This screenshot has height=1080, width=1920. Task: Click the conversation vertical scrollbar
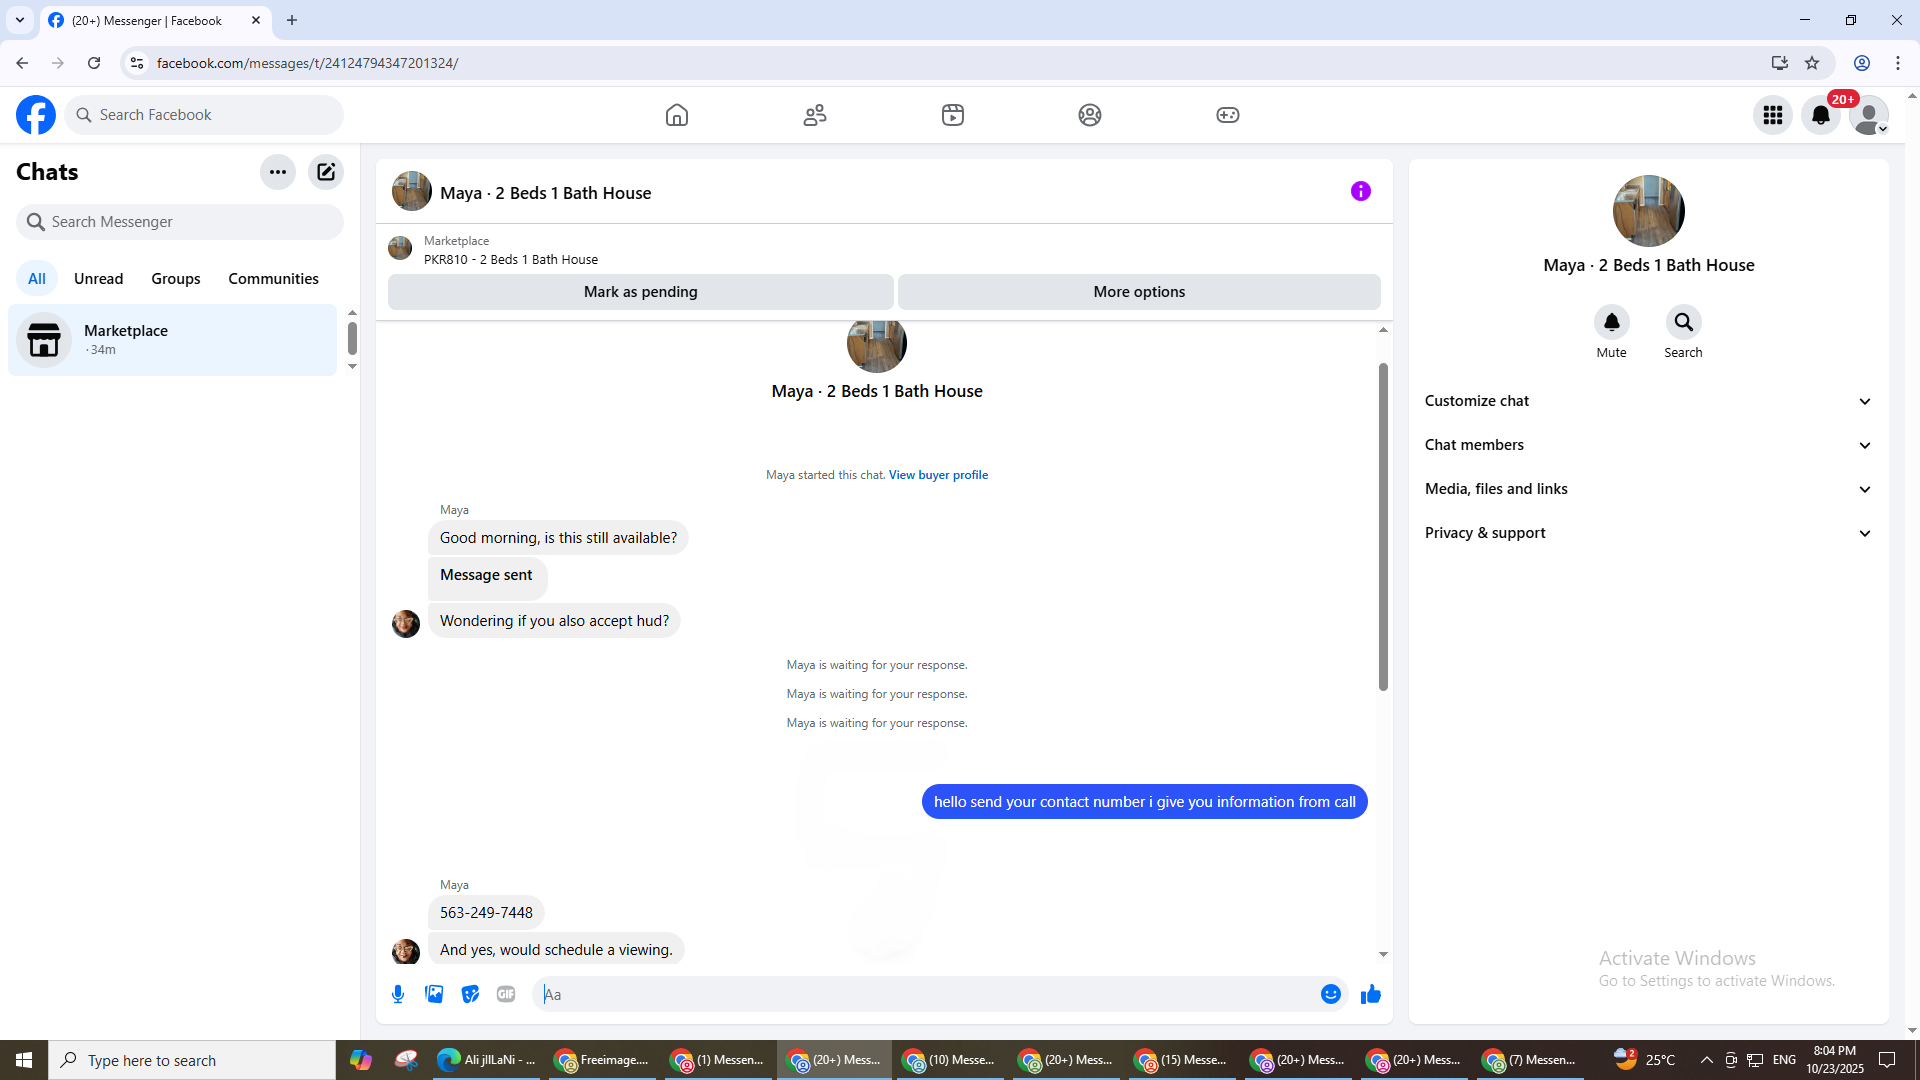(1383, 527)
